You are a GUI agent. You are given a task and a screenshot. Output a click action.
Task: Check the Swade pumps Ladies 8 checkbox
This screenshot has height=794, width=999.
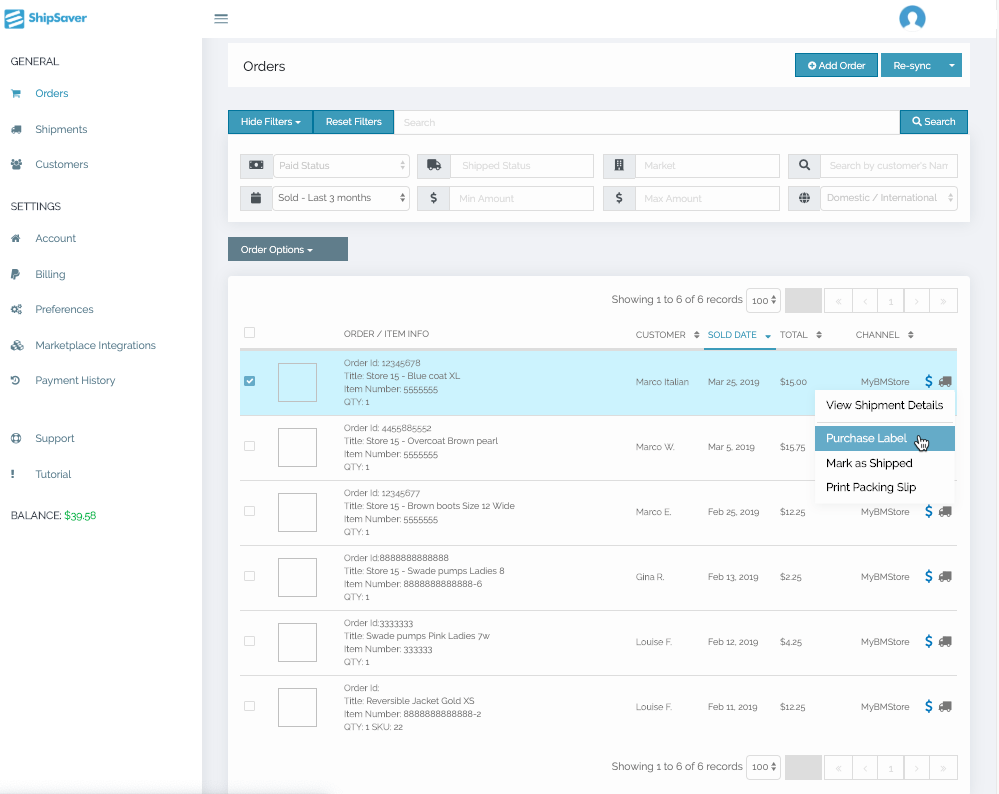[250, 576]
